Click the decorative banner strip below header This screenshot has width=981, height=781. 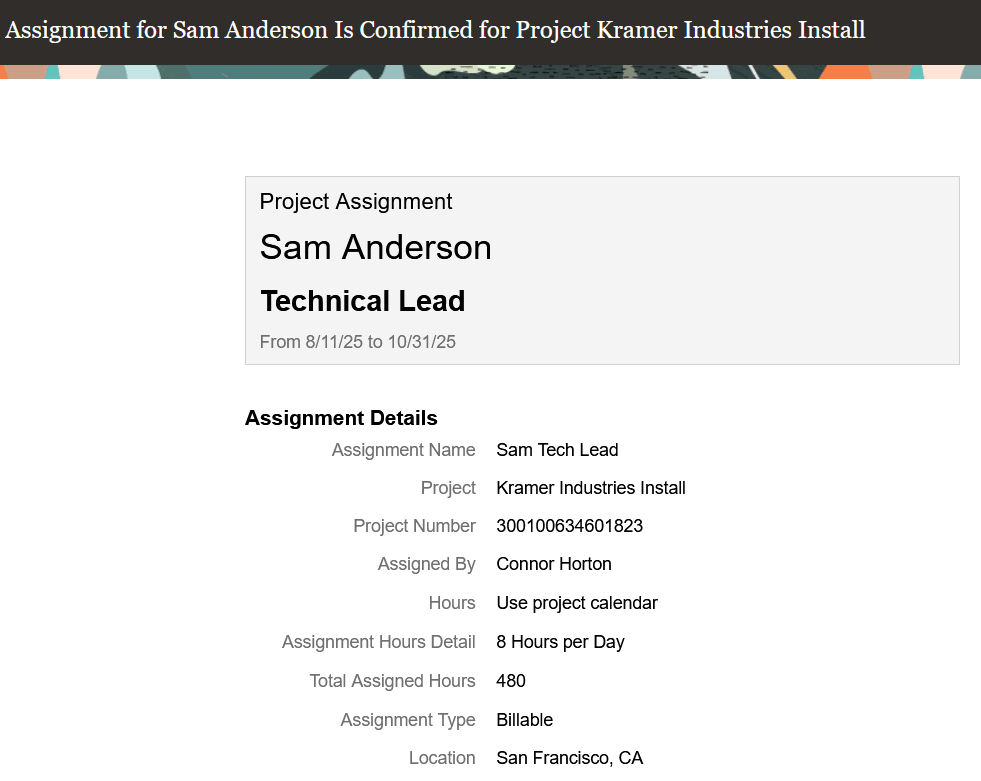pos(490,72)
